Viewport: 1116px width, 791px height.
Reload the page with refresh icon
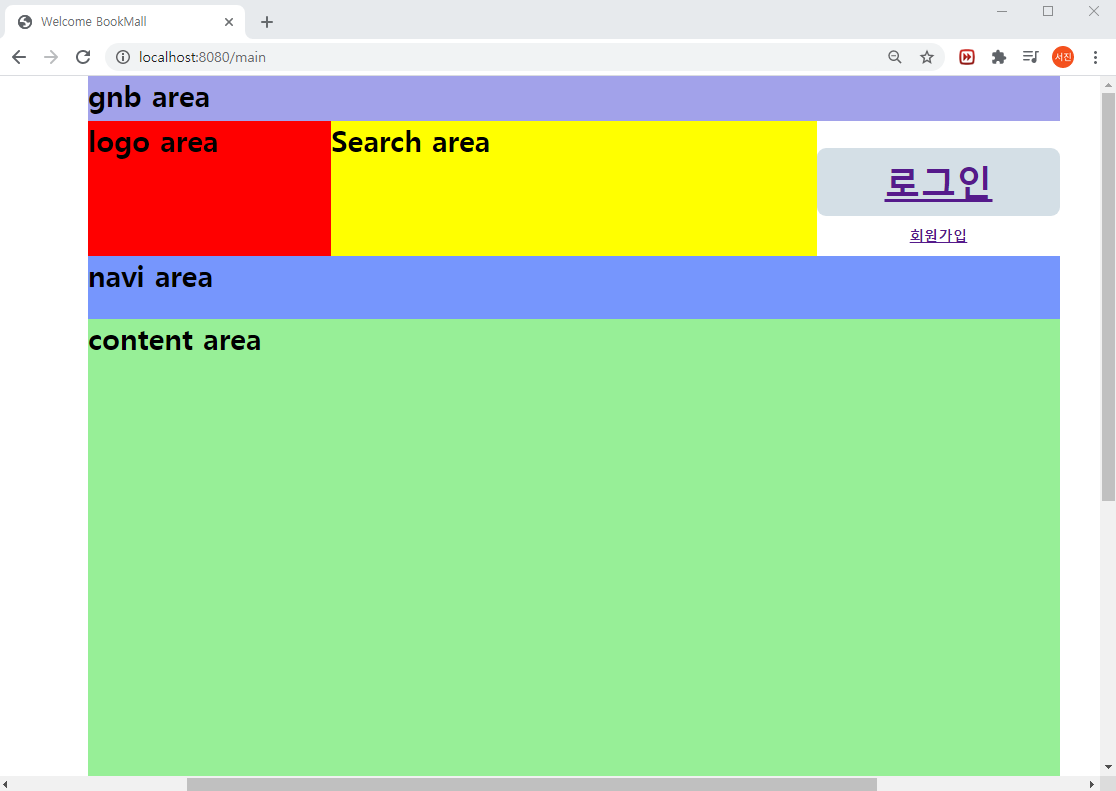tap(83, 57)
